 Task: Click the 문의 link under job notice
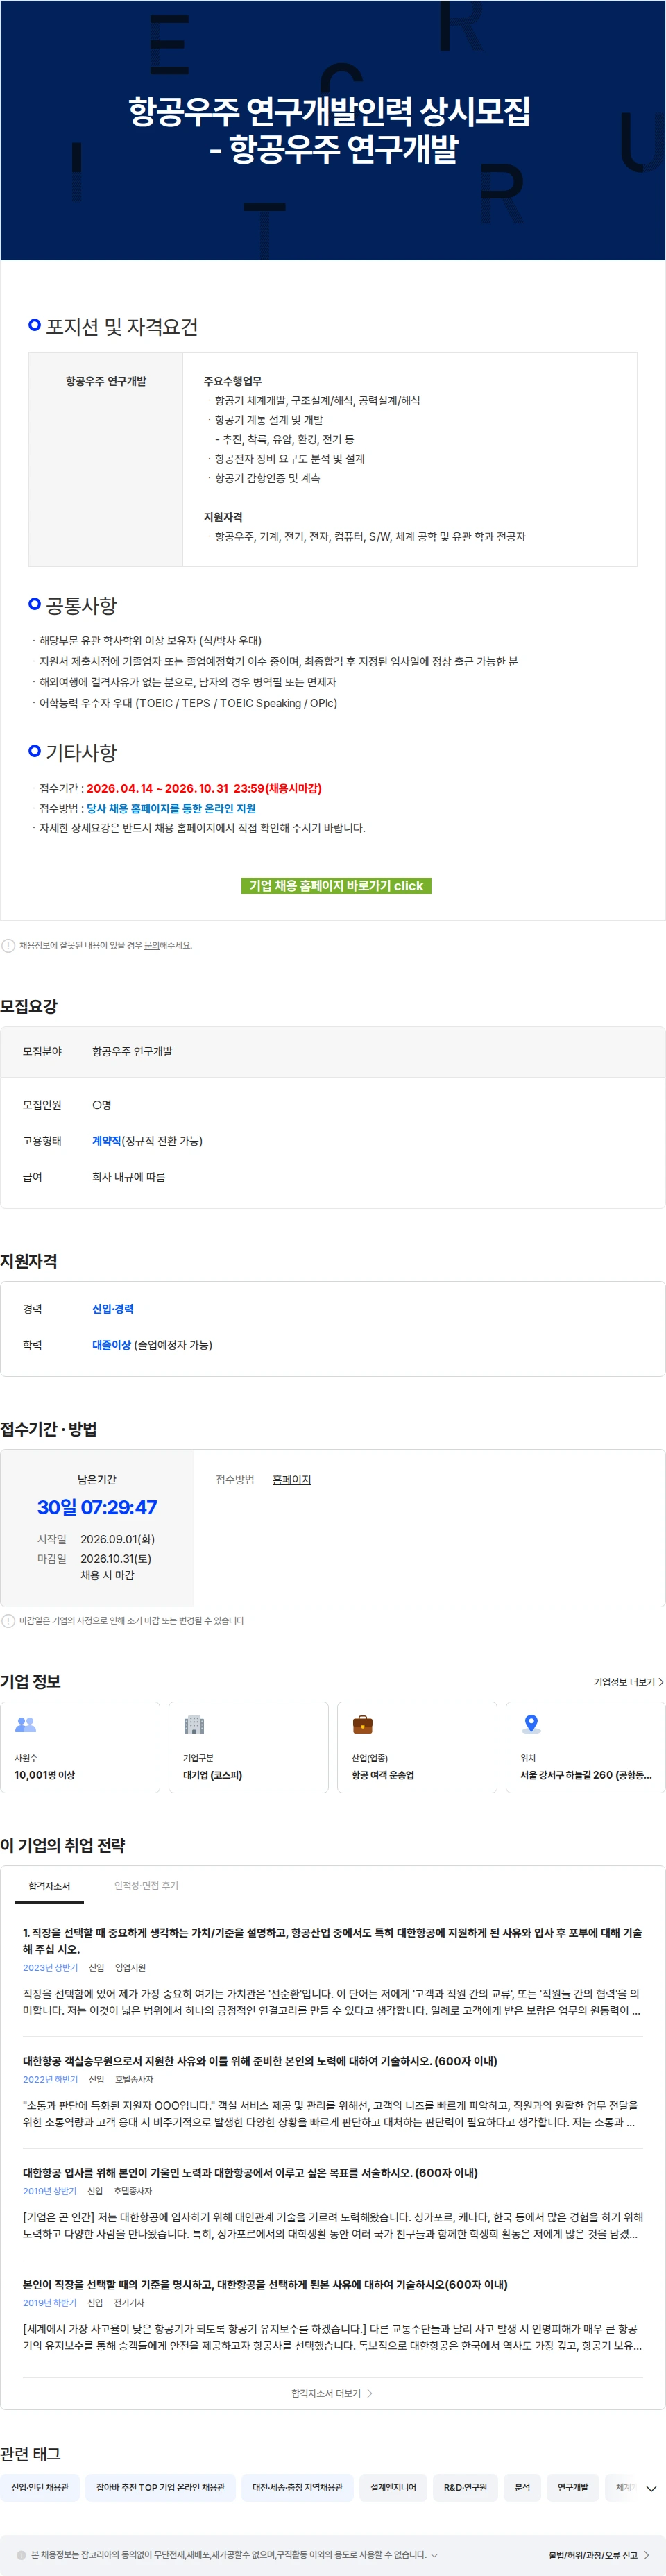click(x=152, y=945)
